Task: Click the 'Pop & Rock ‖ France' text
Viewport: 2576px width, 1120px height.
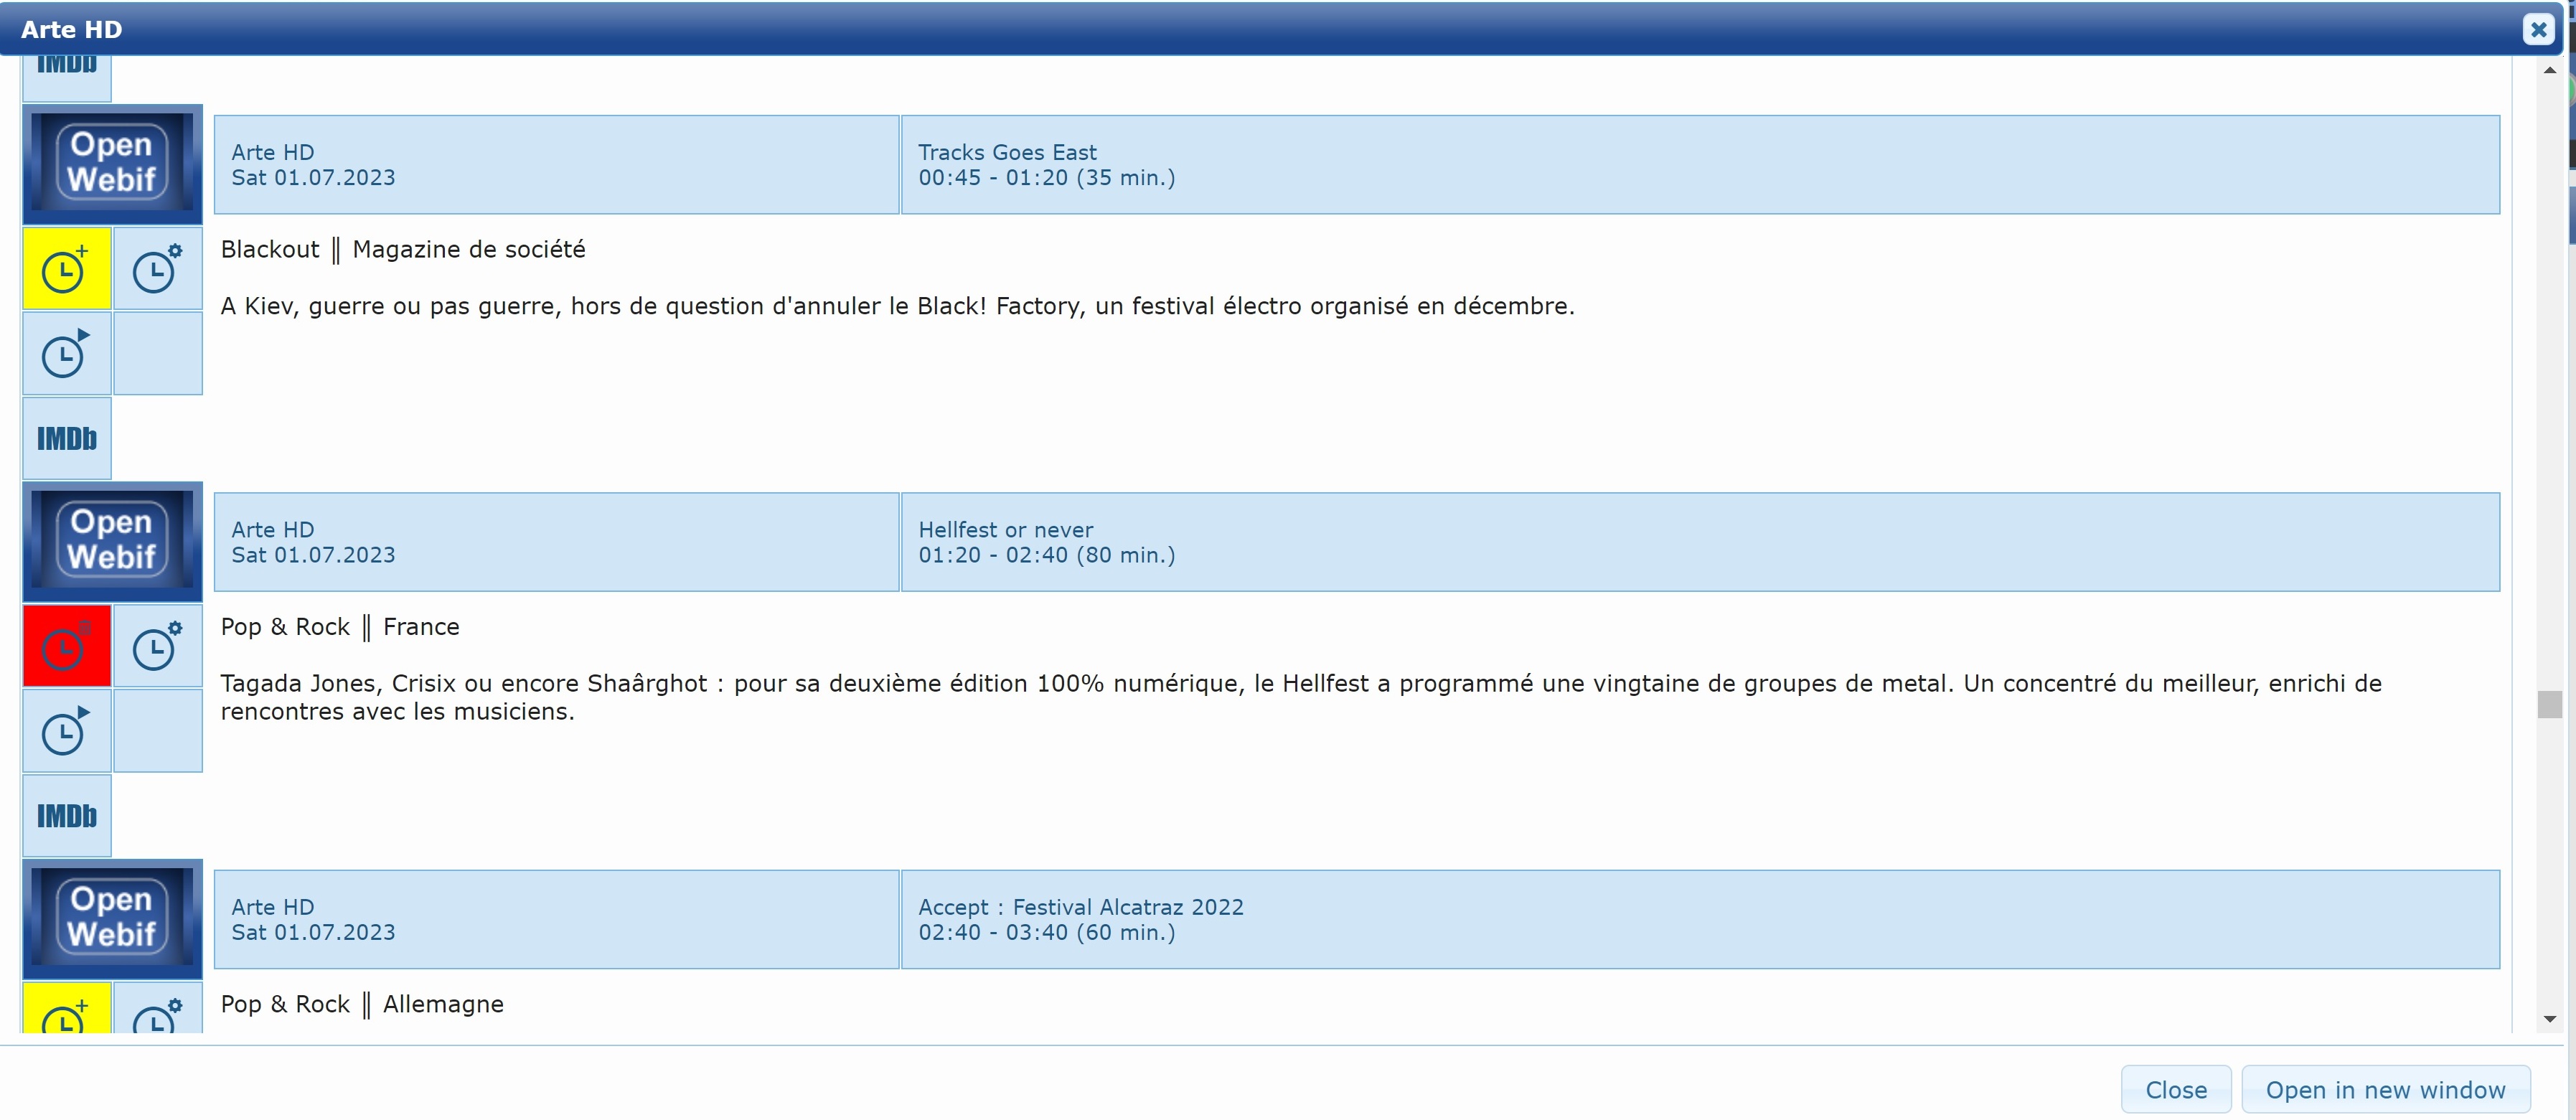Action: point(340,627)
